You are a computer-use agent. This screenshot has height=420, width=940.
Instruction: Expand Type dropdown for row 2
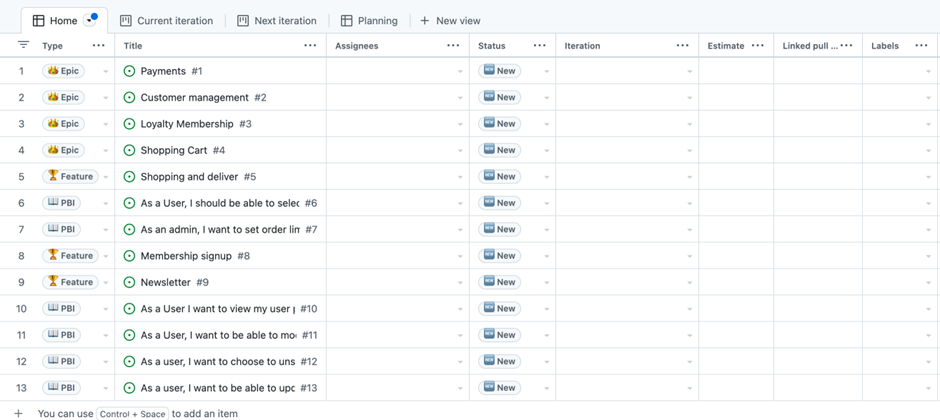[x=106, y=98]
